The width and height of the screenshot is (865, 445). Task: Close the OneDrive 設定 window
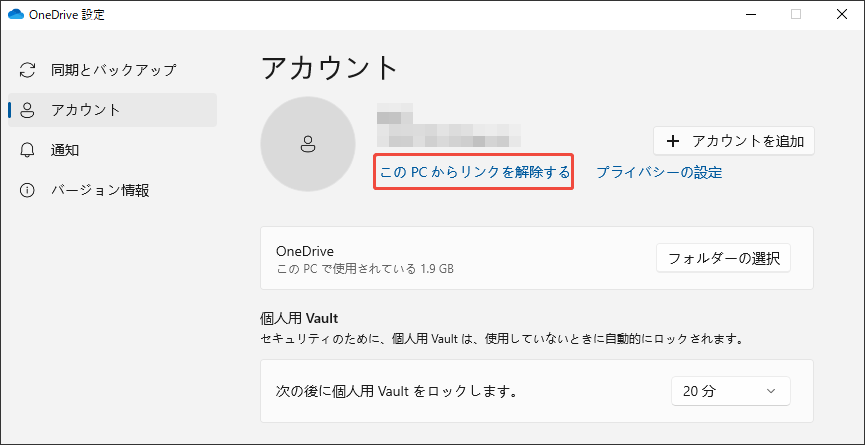tap(841, 15)
